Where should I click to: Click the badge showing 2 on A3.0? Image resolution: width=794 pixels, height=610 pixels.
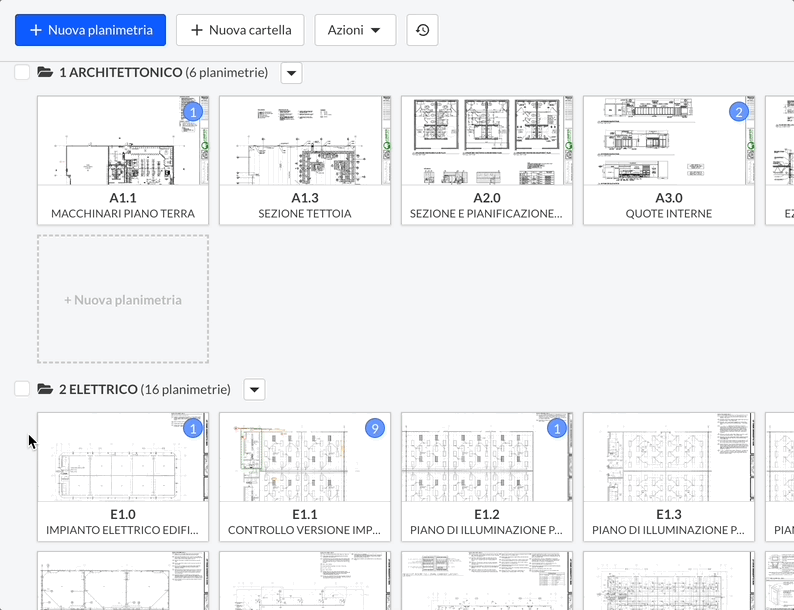point(739,112)
